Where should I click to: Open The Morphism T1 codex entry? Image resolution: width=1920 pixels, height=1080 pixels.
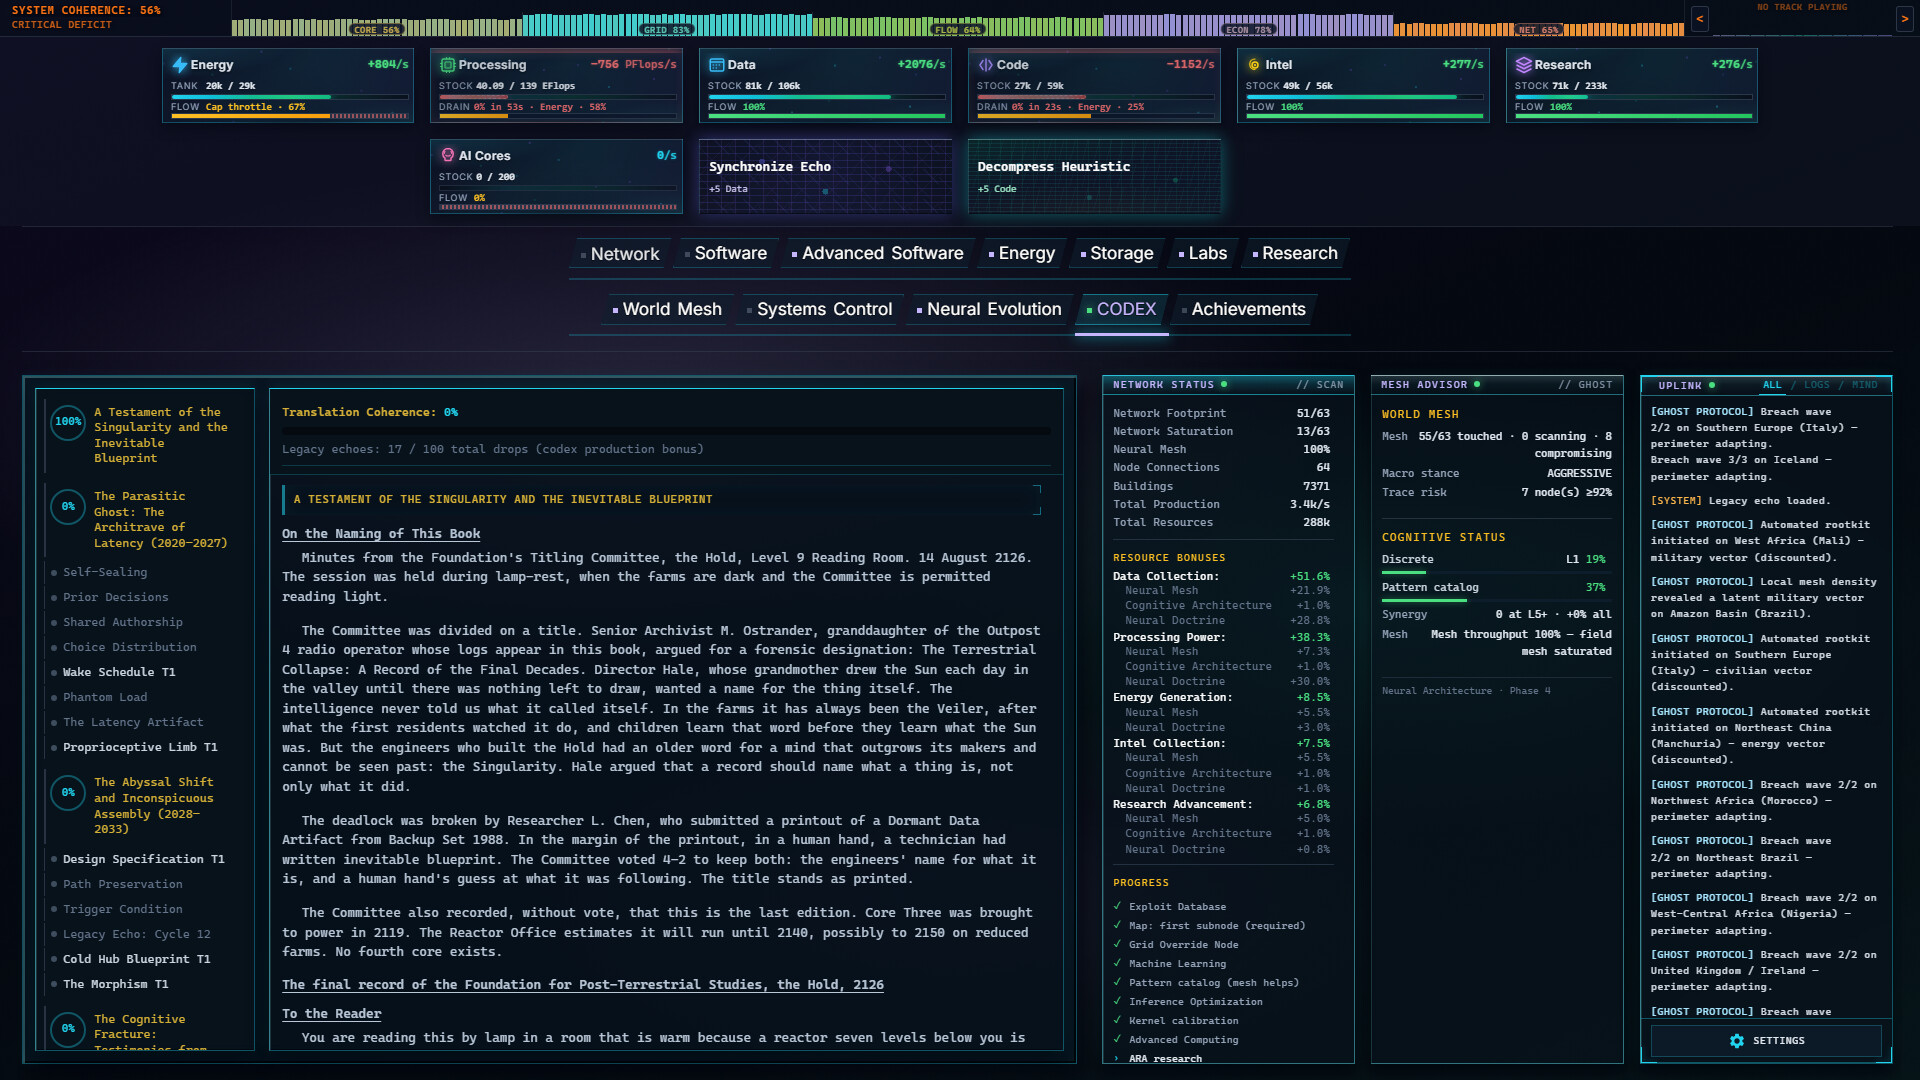point(116,985)
